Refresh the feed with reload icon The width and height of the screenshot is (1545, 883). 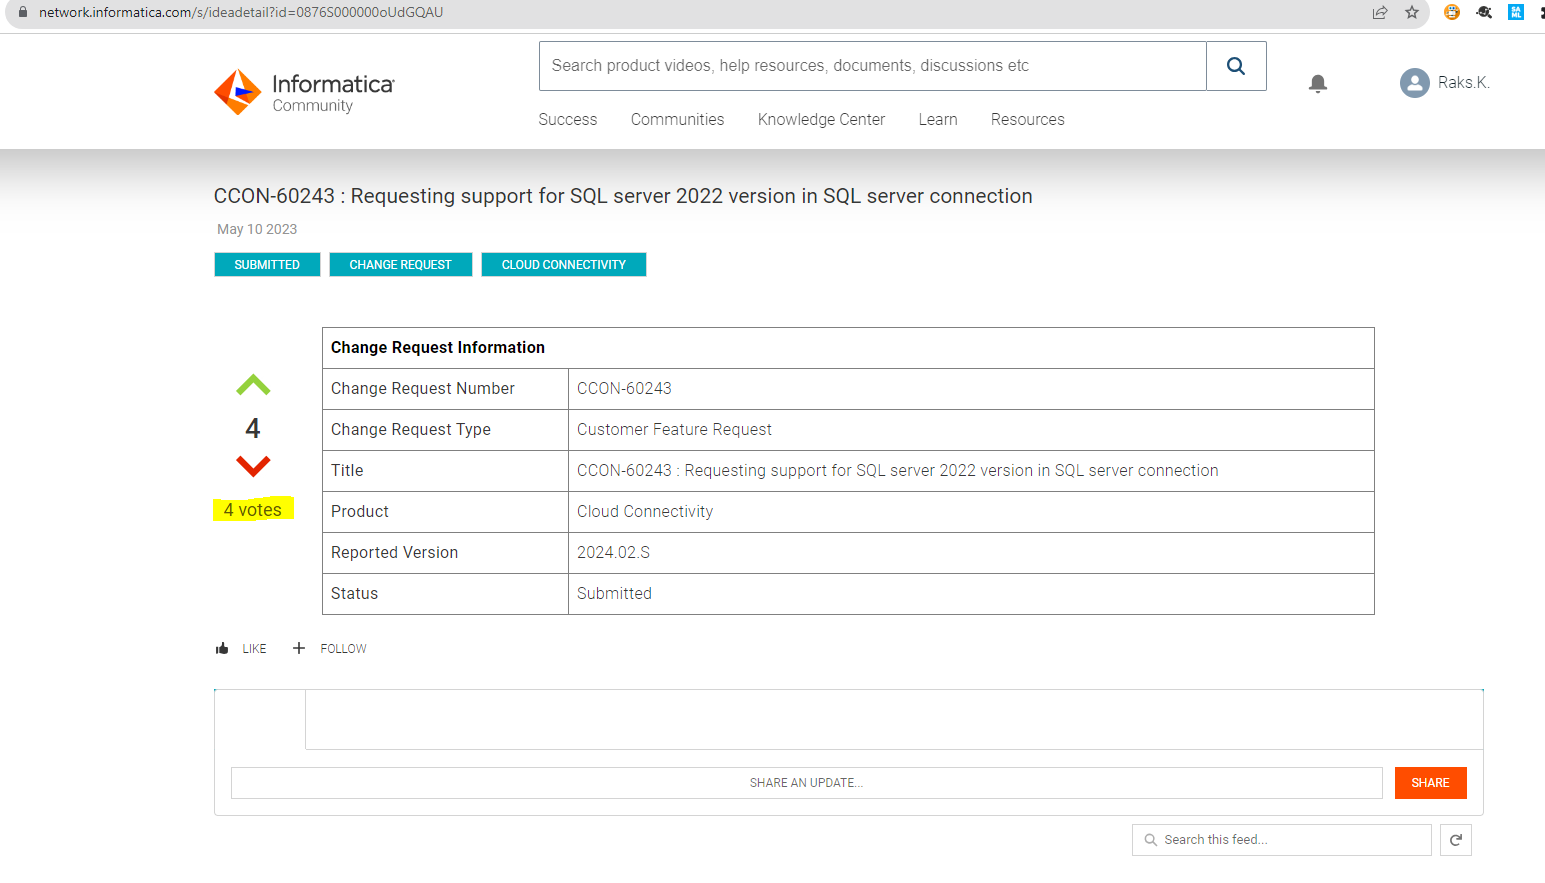tap(1456, 840)
